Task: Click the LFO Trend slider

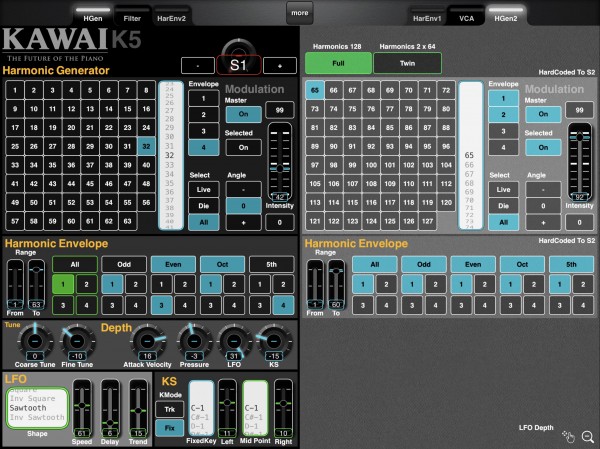Action: point(138,408)
